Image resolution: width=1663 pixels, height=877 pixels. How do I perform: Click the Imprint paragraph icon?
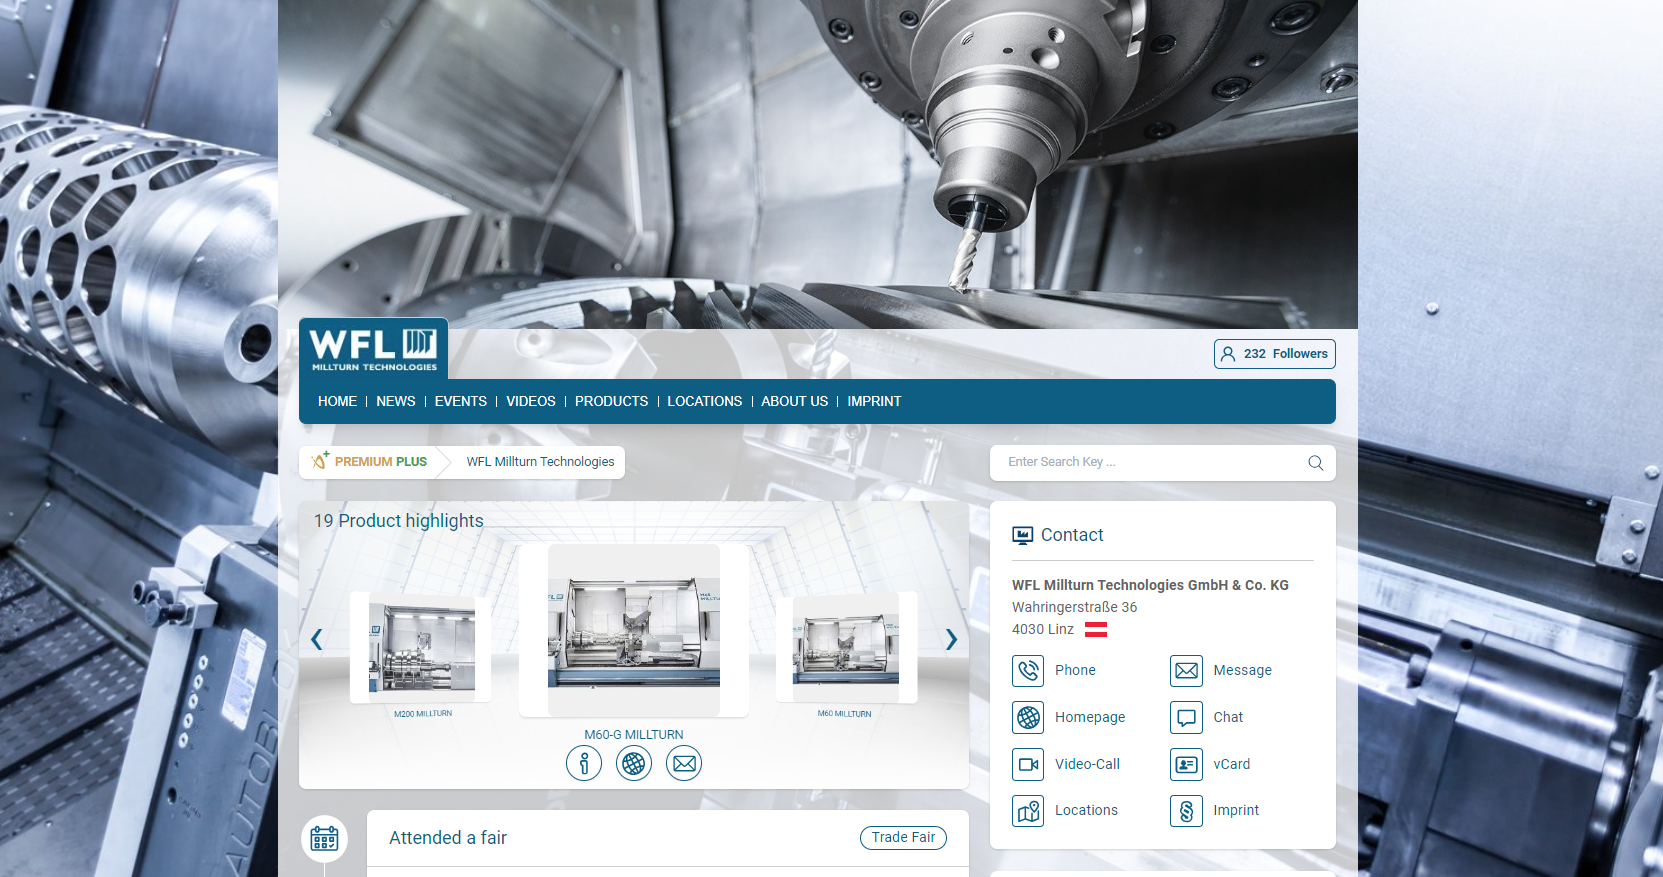1186,811
